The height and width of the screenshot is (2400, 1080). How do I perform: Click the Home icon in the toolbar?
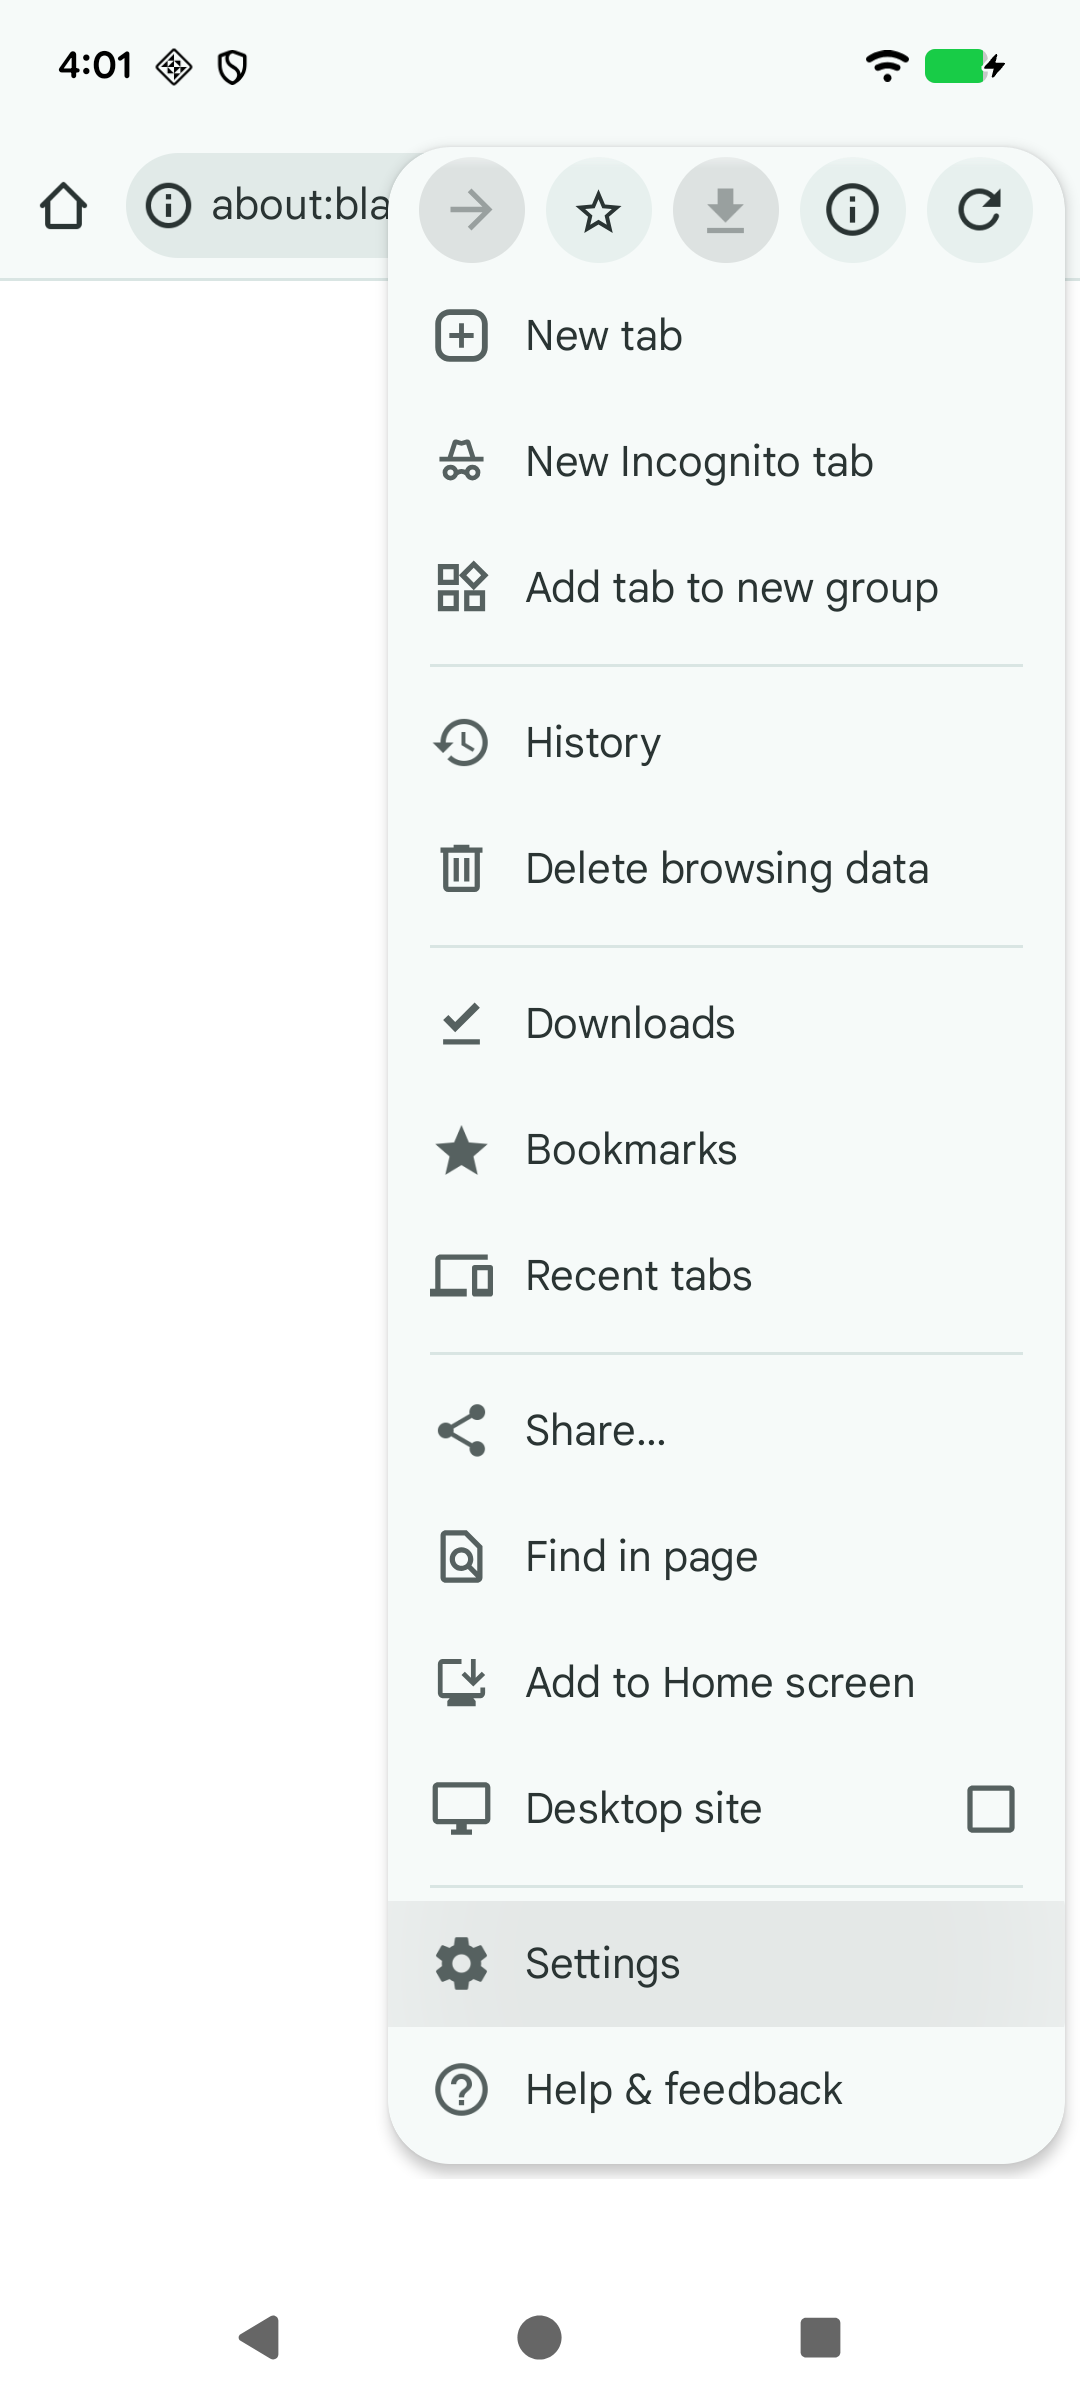click(63, 205)
